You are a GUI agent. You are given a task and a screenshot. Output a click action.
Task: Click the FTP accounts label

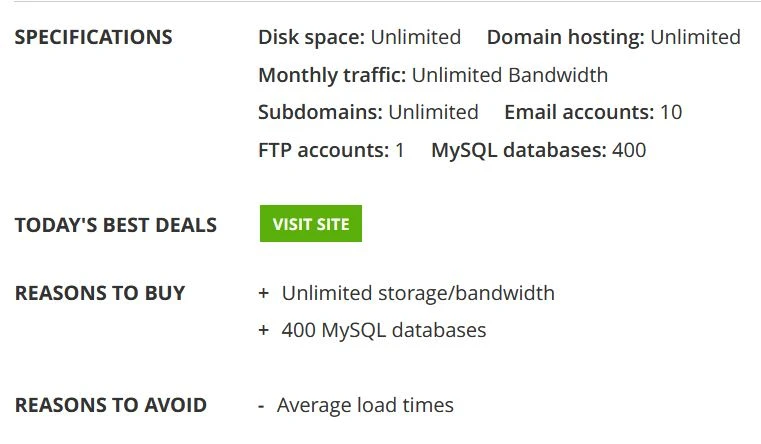pyautogui.click(x=324, y=150)
